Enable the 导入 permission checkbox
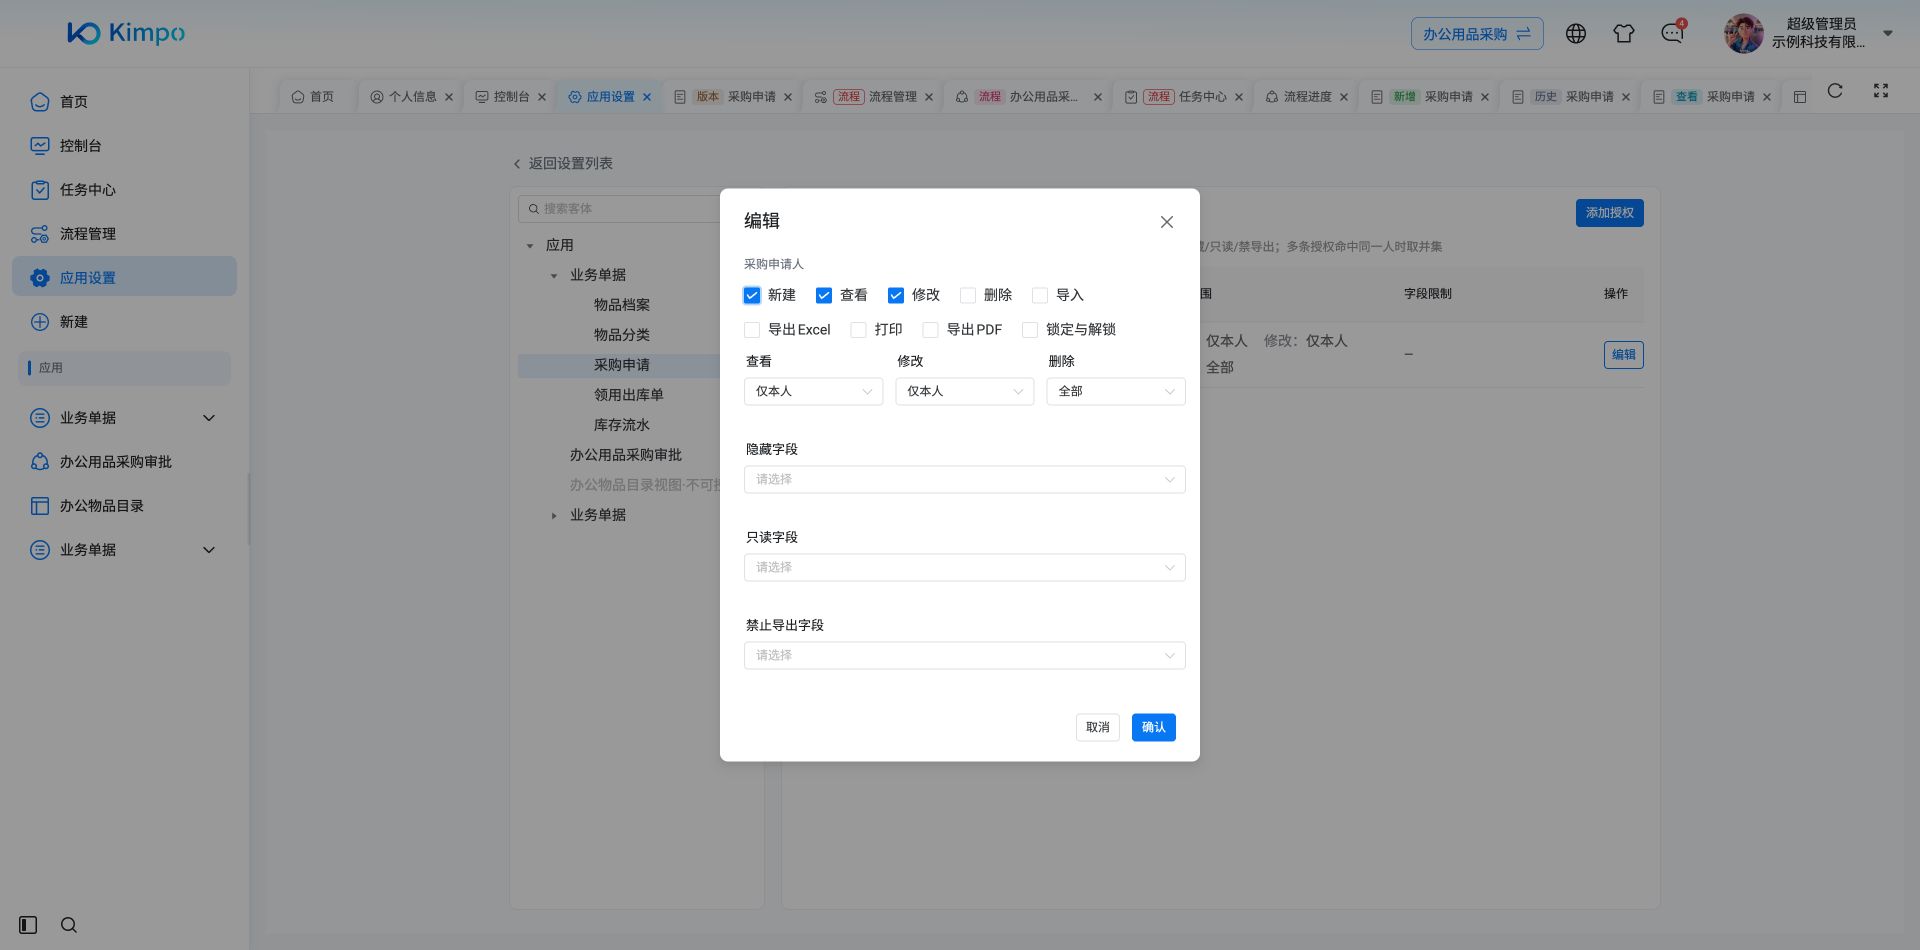This screenshot has width=1920, height=950. [x=1040, y=295]
